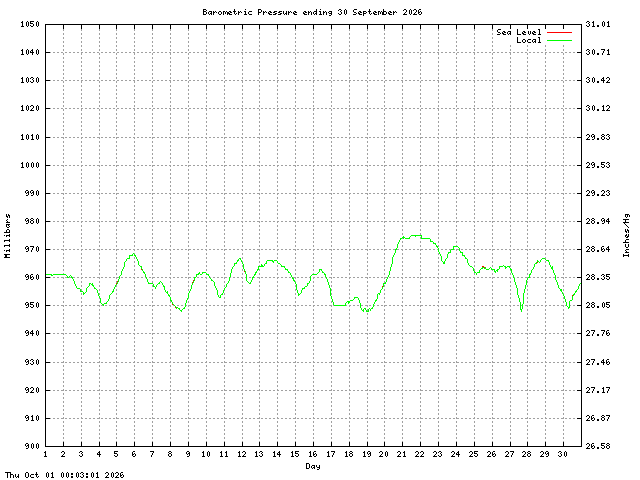Click day 15 on the x-axis
Image resolution: width=640 pixels, height=480 pixels.
tap(295, 454)
